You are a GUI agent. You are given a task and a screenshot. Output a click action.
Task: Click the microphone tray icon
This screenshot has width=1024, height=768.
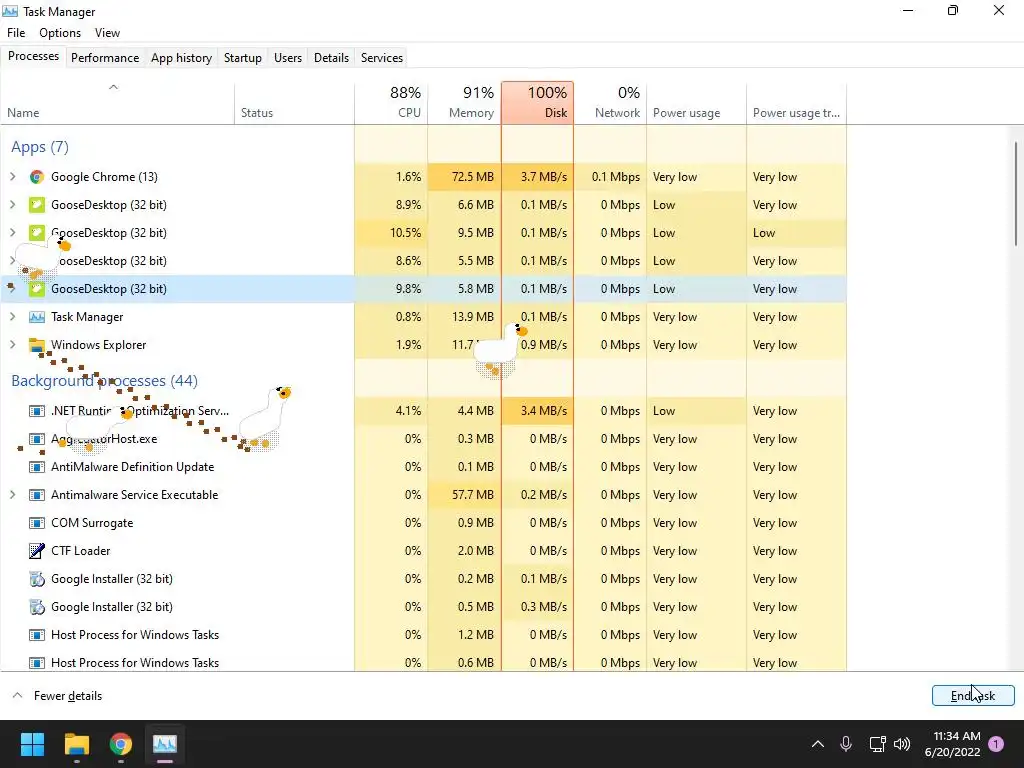pyautogui.click(x=846, y=744)
